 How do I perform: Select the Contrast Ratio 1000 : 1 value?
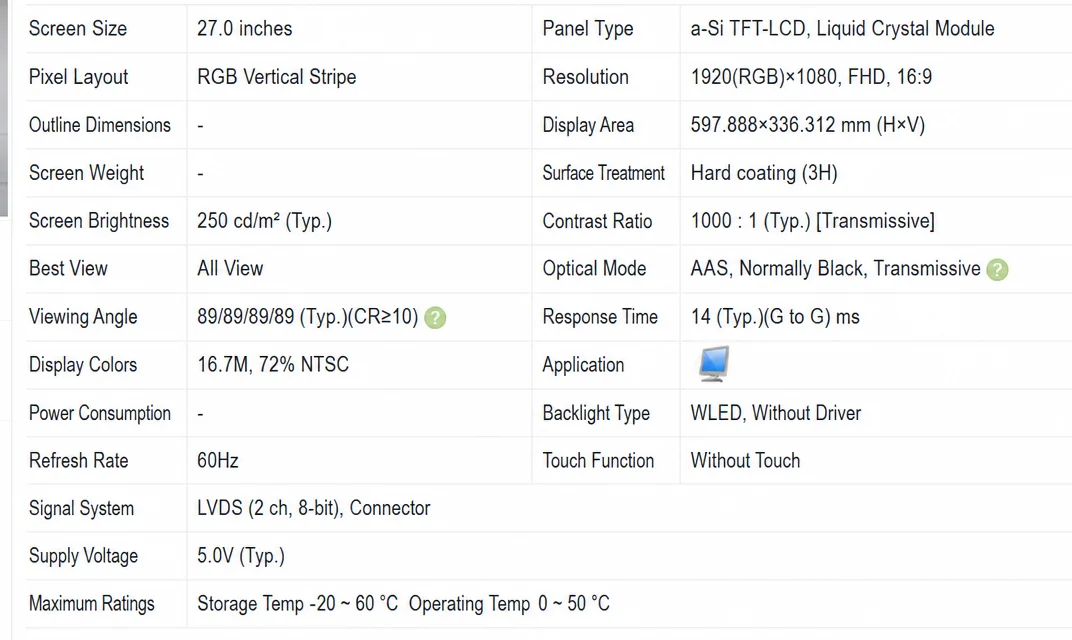click(x=812, y=221)
